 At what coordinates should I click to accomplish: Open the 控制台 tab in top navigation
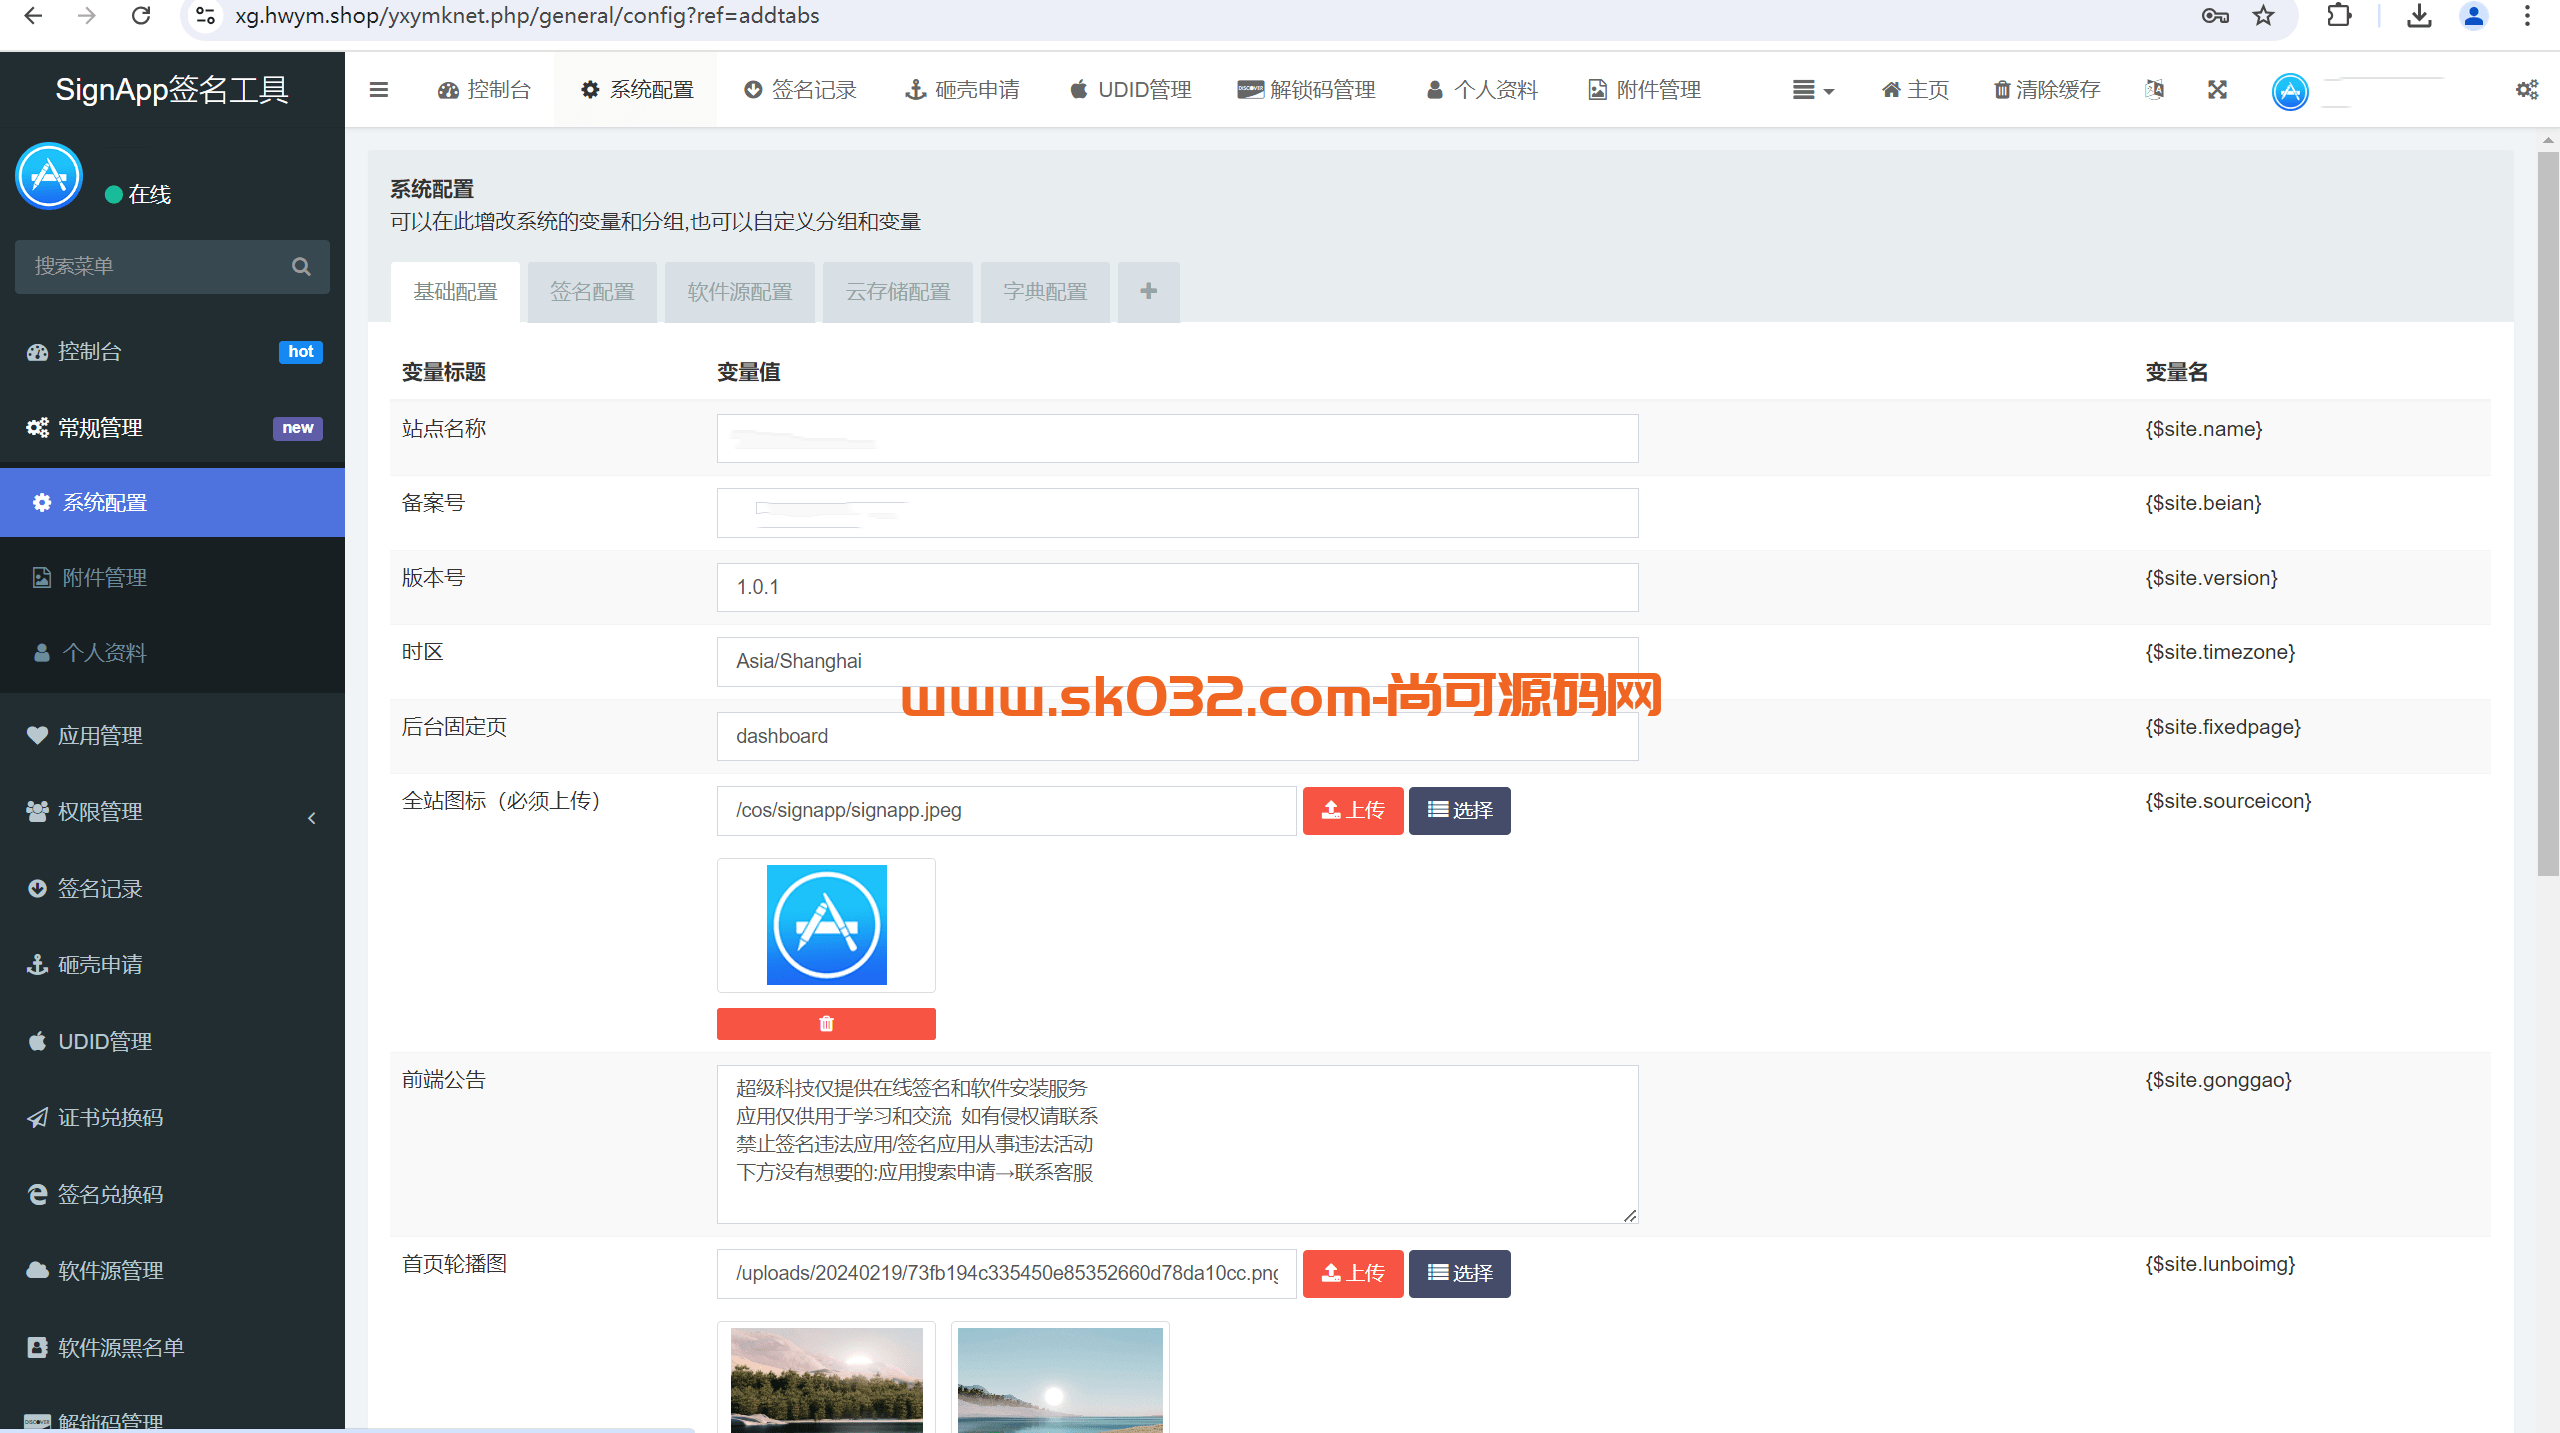[x=484, y=90]
